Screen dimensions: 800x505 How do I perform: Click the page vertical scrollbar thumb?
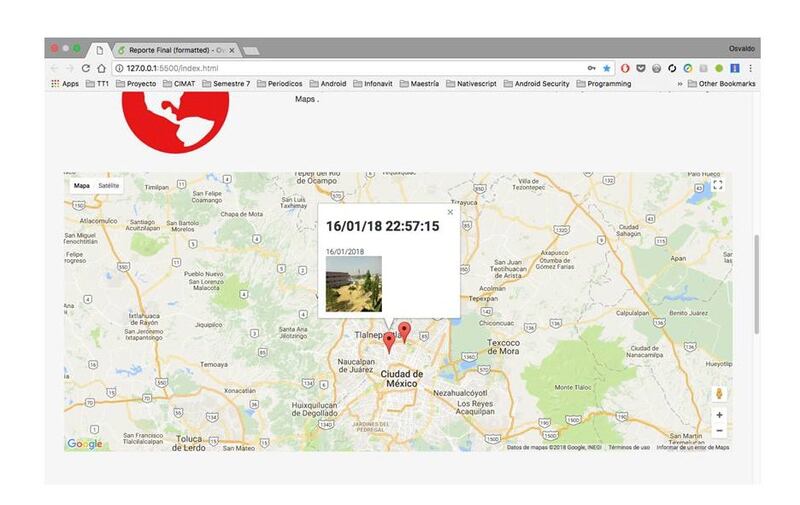[757, 284]
